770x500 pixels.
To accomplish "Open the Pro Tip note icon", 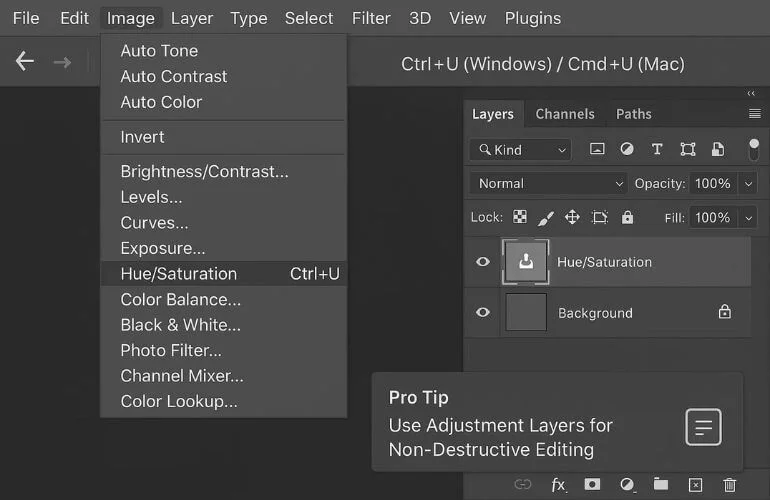I will click(703, 428).
